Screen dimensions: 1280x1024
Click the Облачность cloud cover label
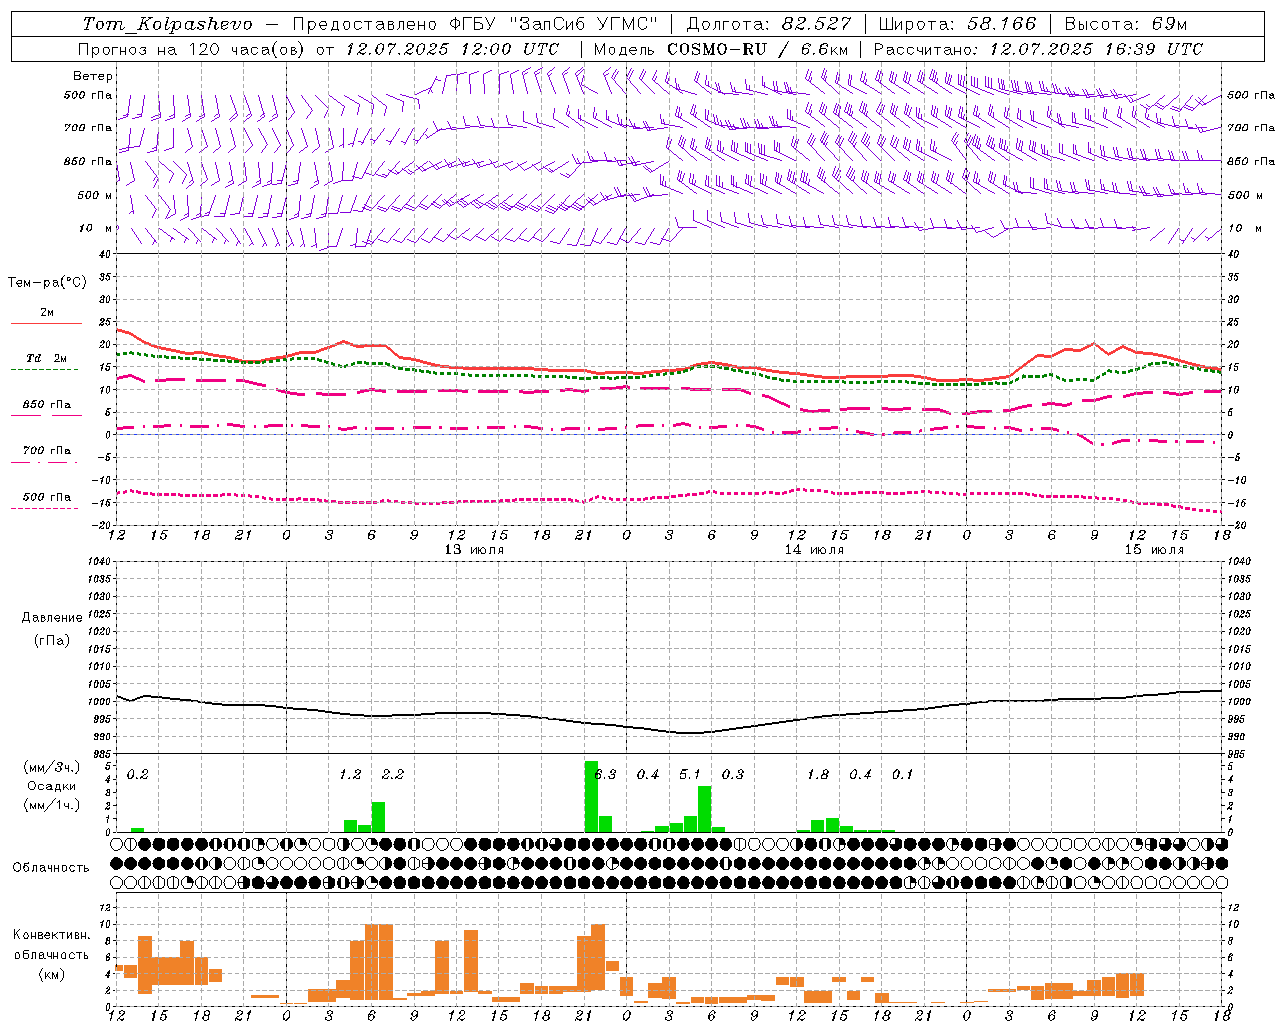pos(51,868)
